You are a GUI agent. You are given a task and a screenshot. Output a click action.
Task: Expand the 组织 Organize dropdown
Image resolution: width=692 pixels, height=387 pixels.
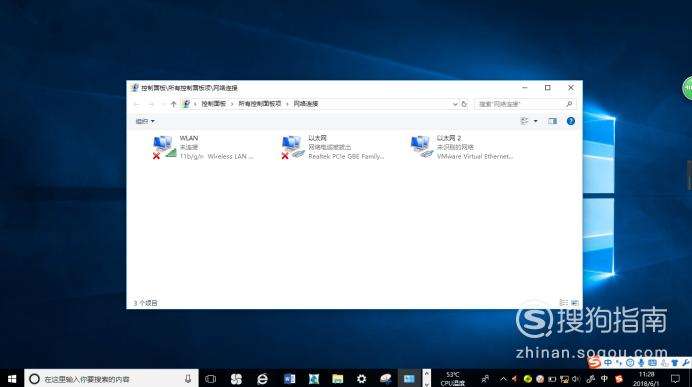click(x=145, y=121)
